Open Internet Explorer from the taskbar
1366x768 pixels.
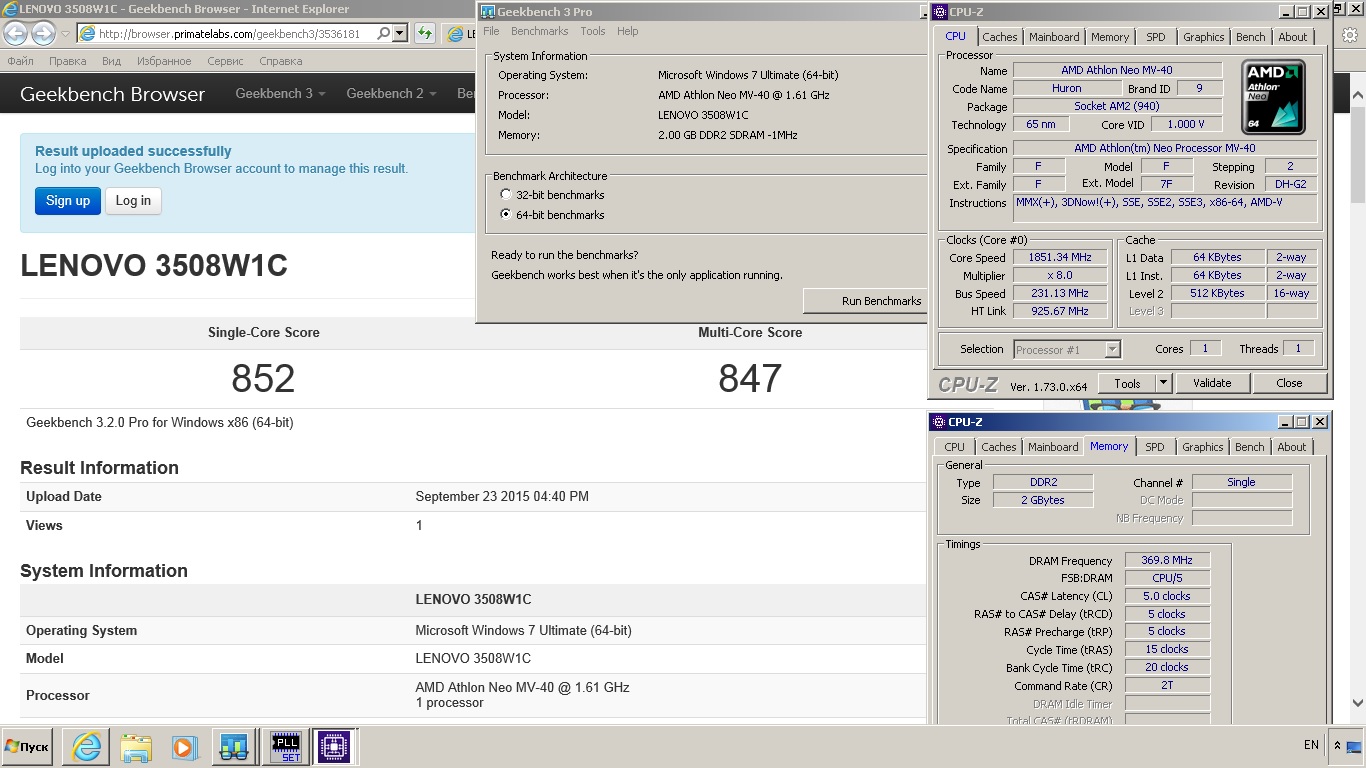(87, 747)
